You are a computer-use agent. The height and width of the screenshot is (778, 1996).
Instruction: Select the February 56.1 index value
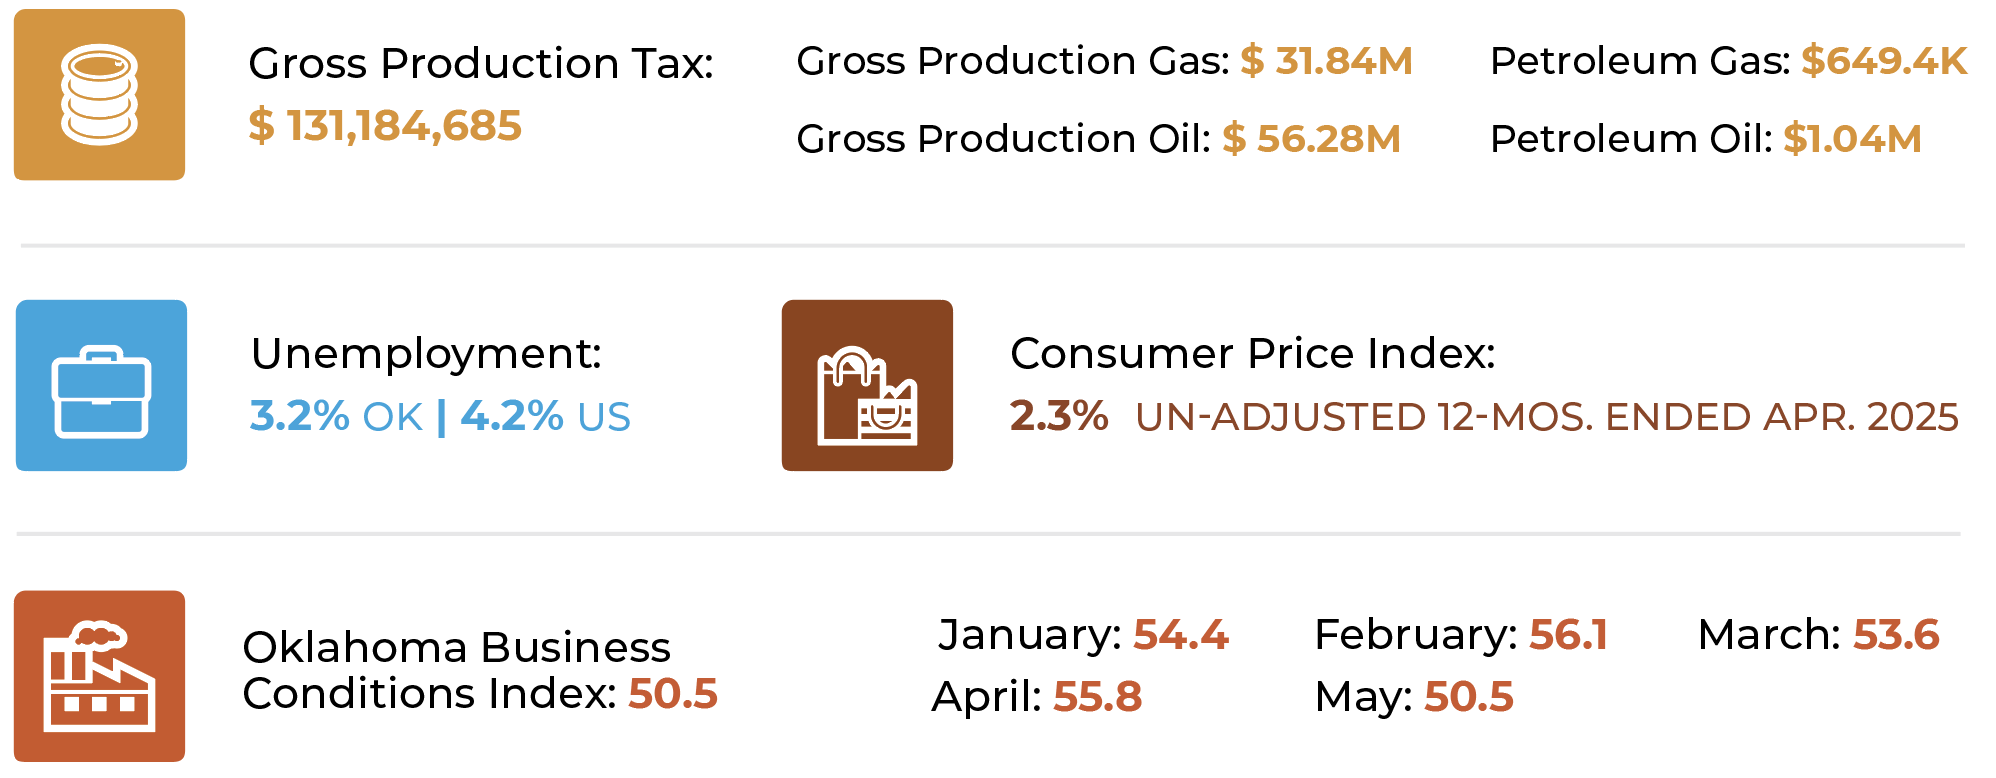click(1567, 635)
